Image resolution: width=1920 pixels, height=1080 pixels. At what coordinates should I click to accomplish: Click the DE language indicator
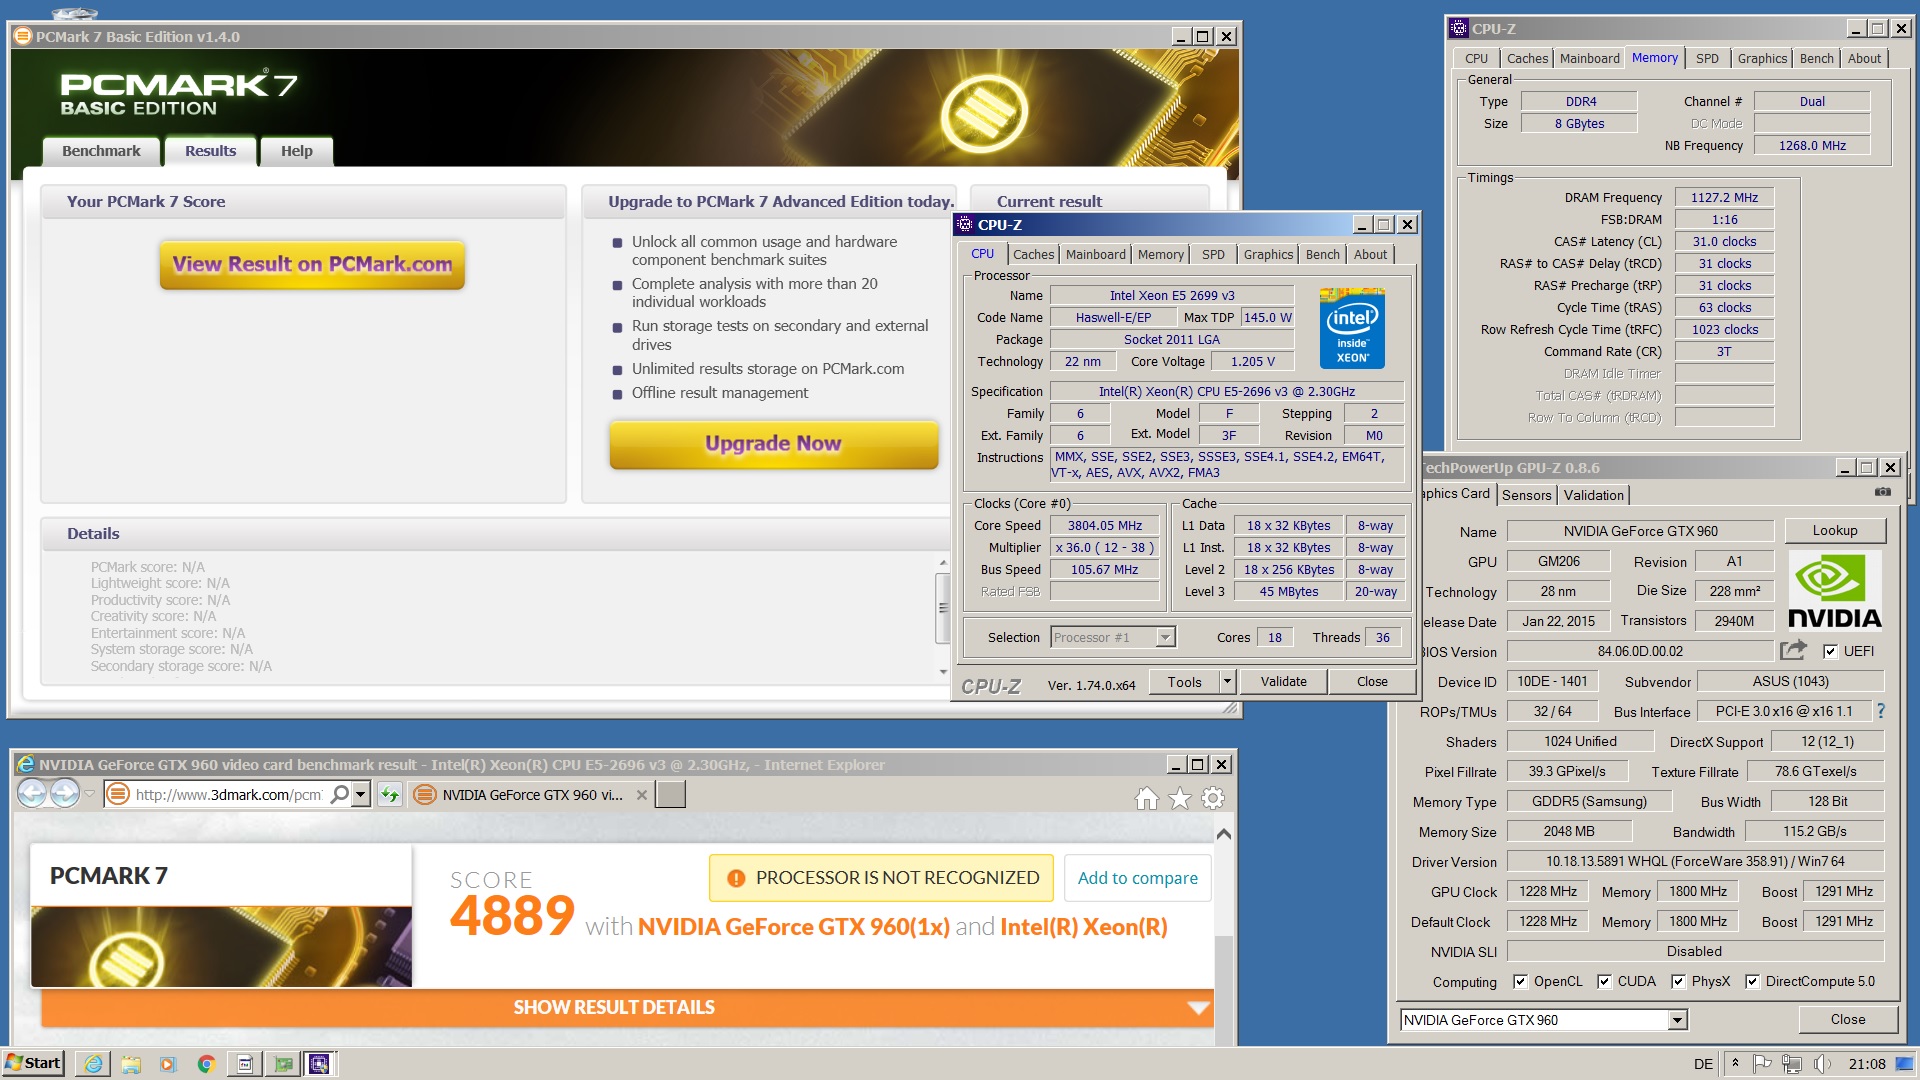(x=1703, y=1064)
